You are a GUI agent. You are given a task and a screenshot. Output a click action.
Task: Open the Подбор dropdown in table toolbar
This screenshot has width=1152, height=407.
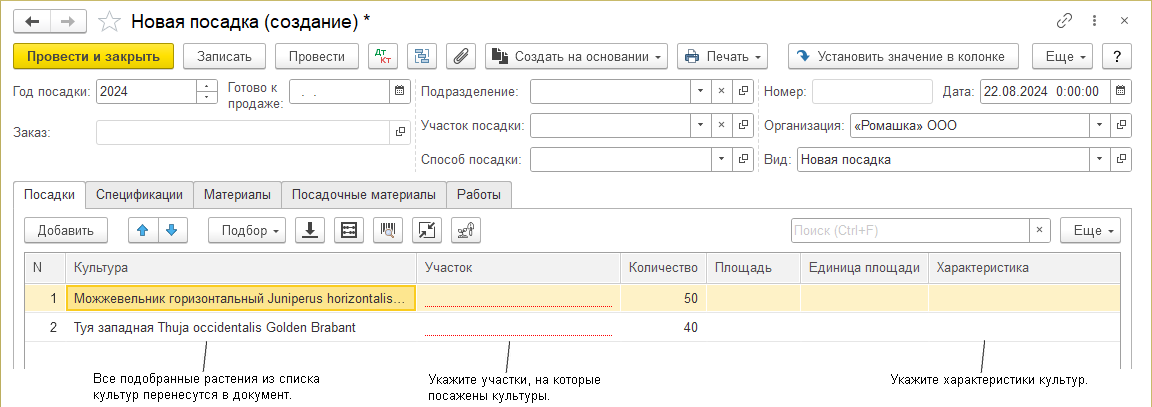tap(247, 230)
